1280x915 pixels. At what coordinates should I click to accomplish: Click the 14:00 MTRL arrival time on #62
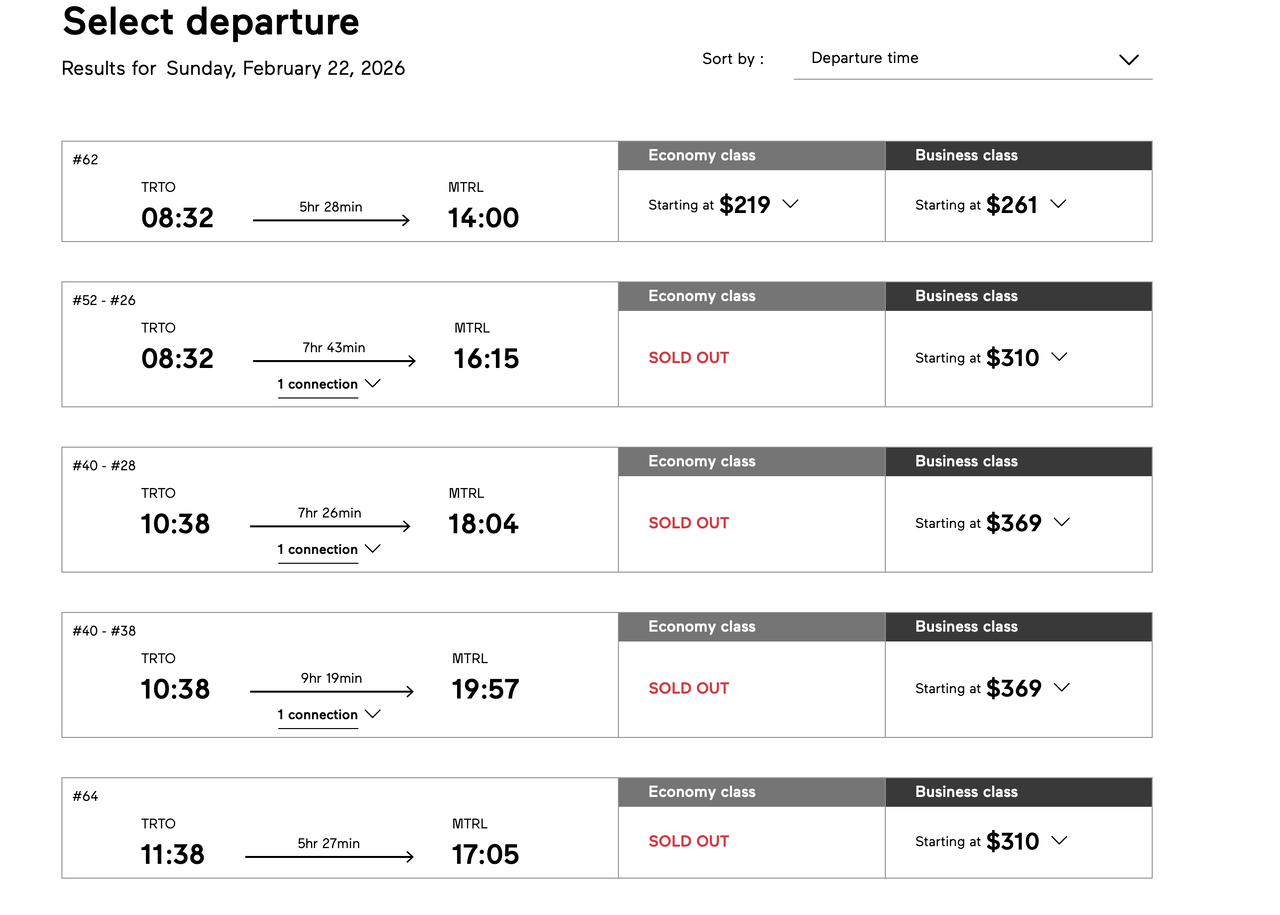(483, 217)
